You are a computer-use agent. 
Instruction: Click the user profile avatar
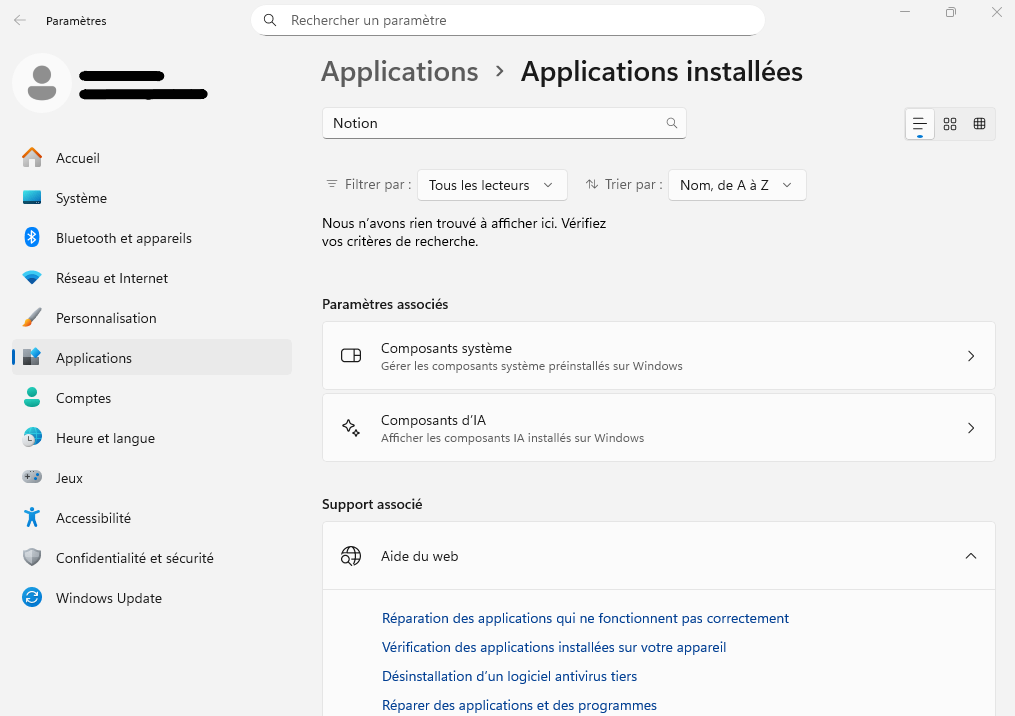pos(42,83)
